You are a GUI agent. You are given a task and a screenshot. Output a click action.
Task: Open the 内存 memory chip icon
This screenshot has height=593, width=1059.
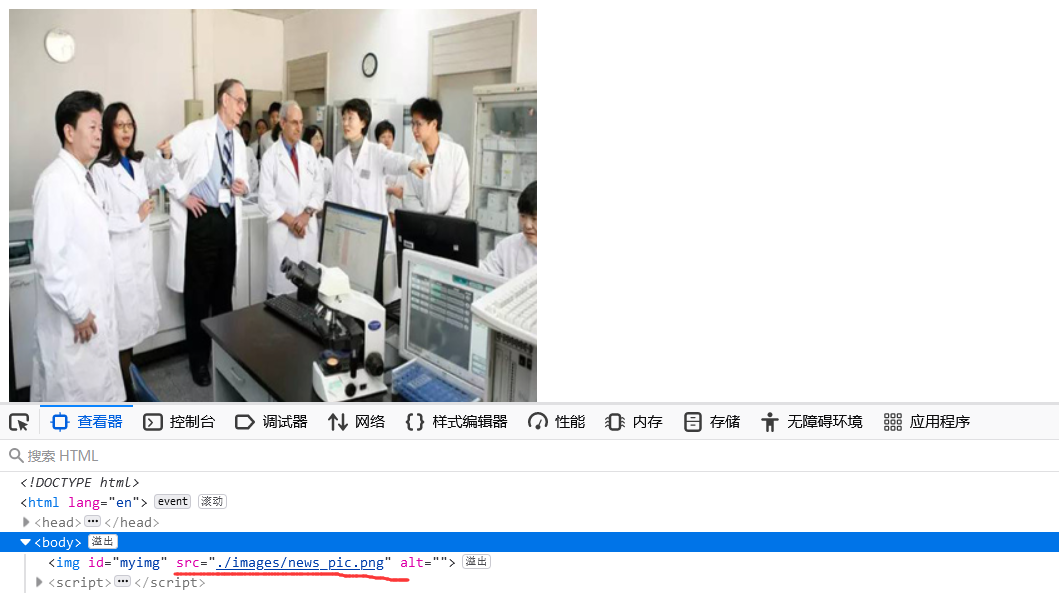point(615,422)
